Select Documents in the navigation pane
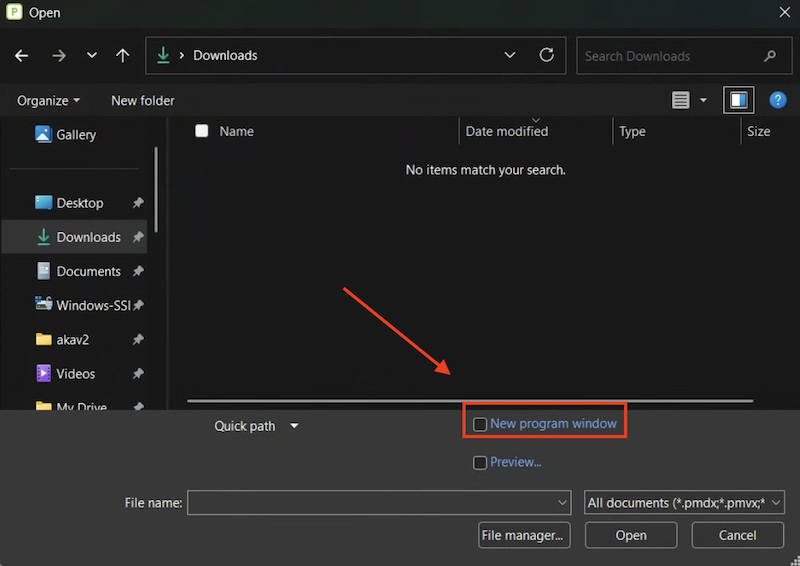800x566 pixels. 88,271
